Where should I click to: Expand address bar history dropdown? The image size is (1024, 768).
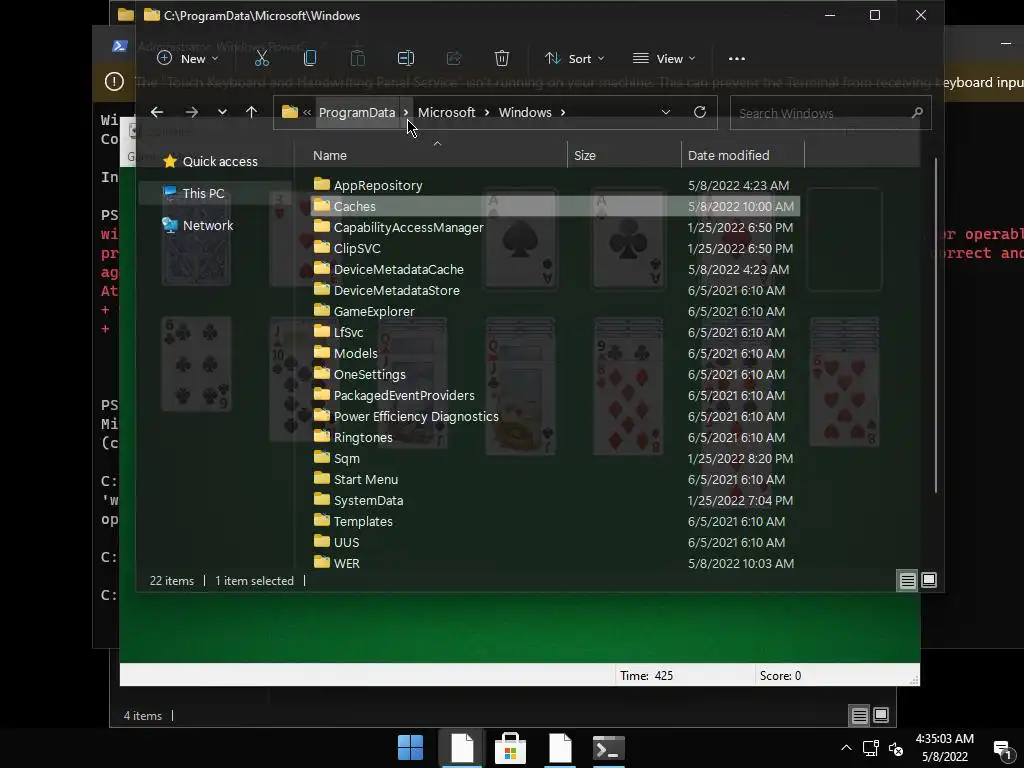(665, 112)
